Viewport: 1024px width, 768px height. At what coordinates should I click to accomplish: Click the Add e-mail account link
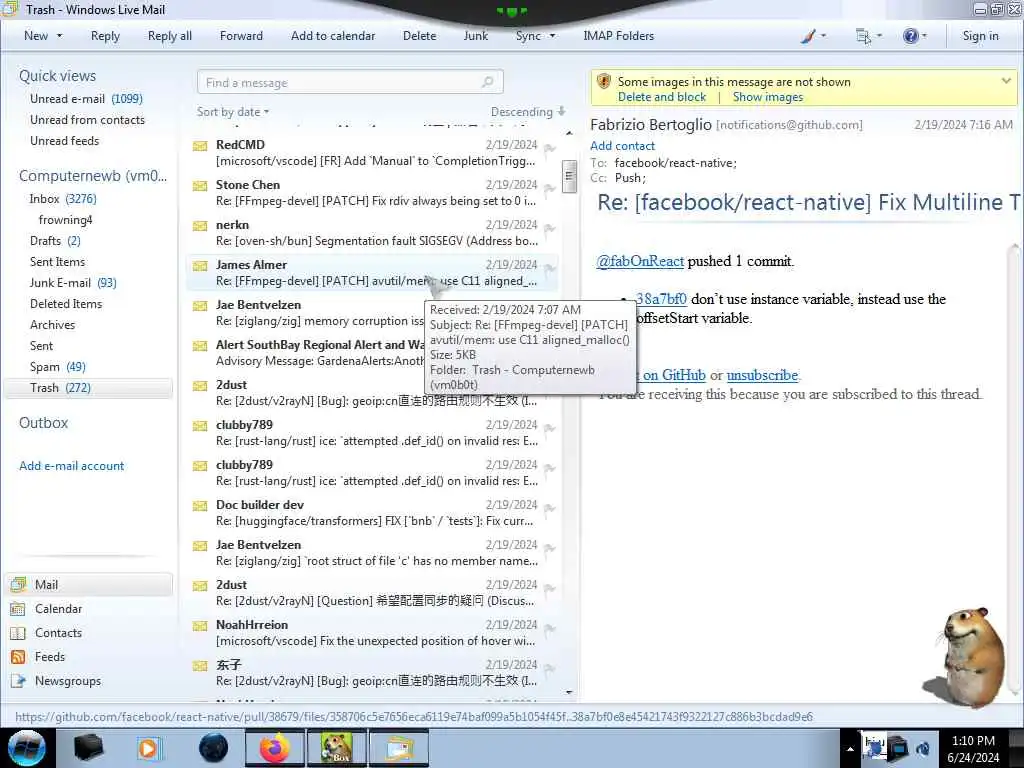click(71, 466)
